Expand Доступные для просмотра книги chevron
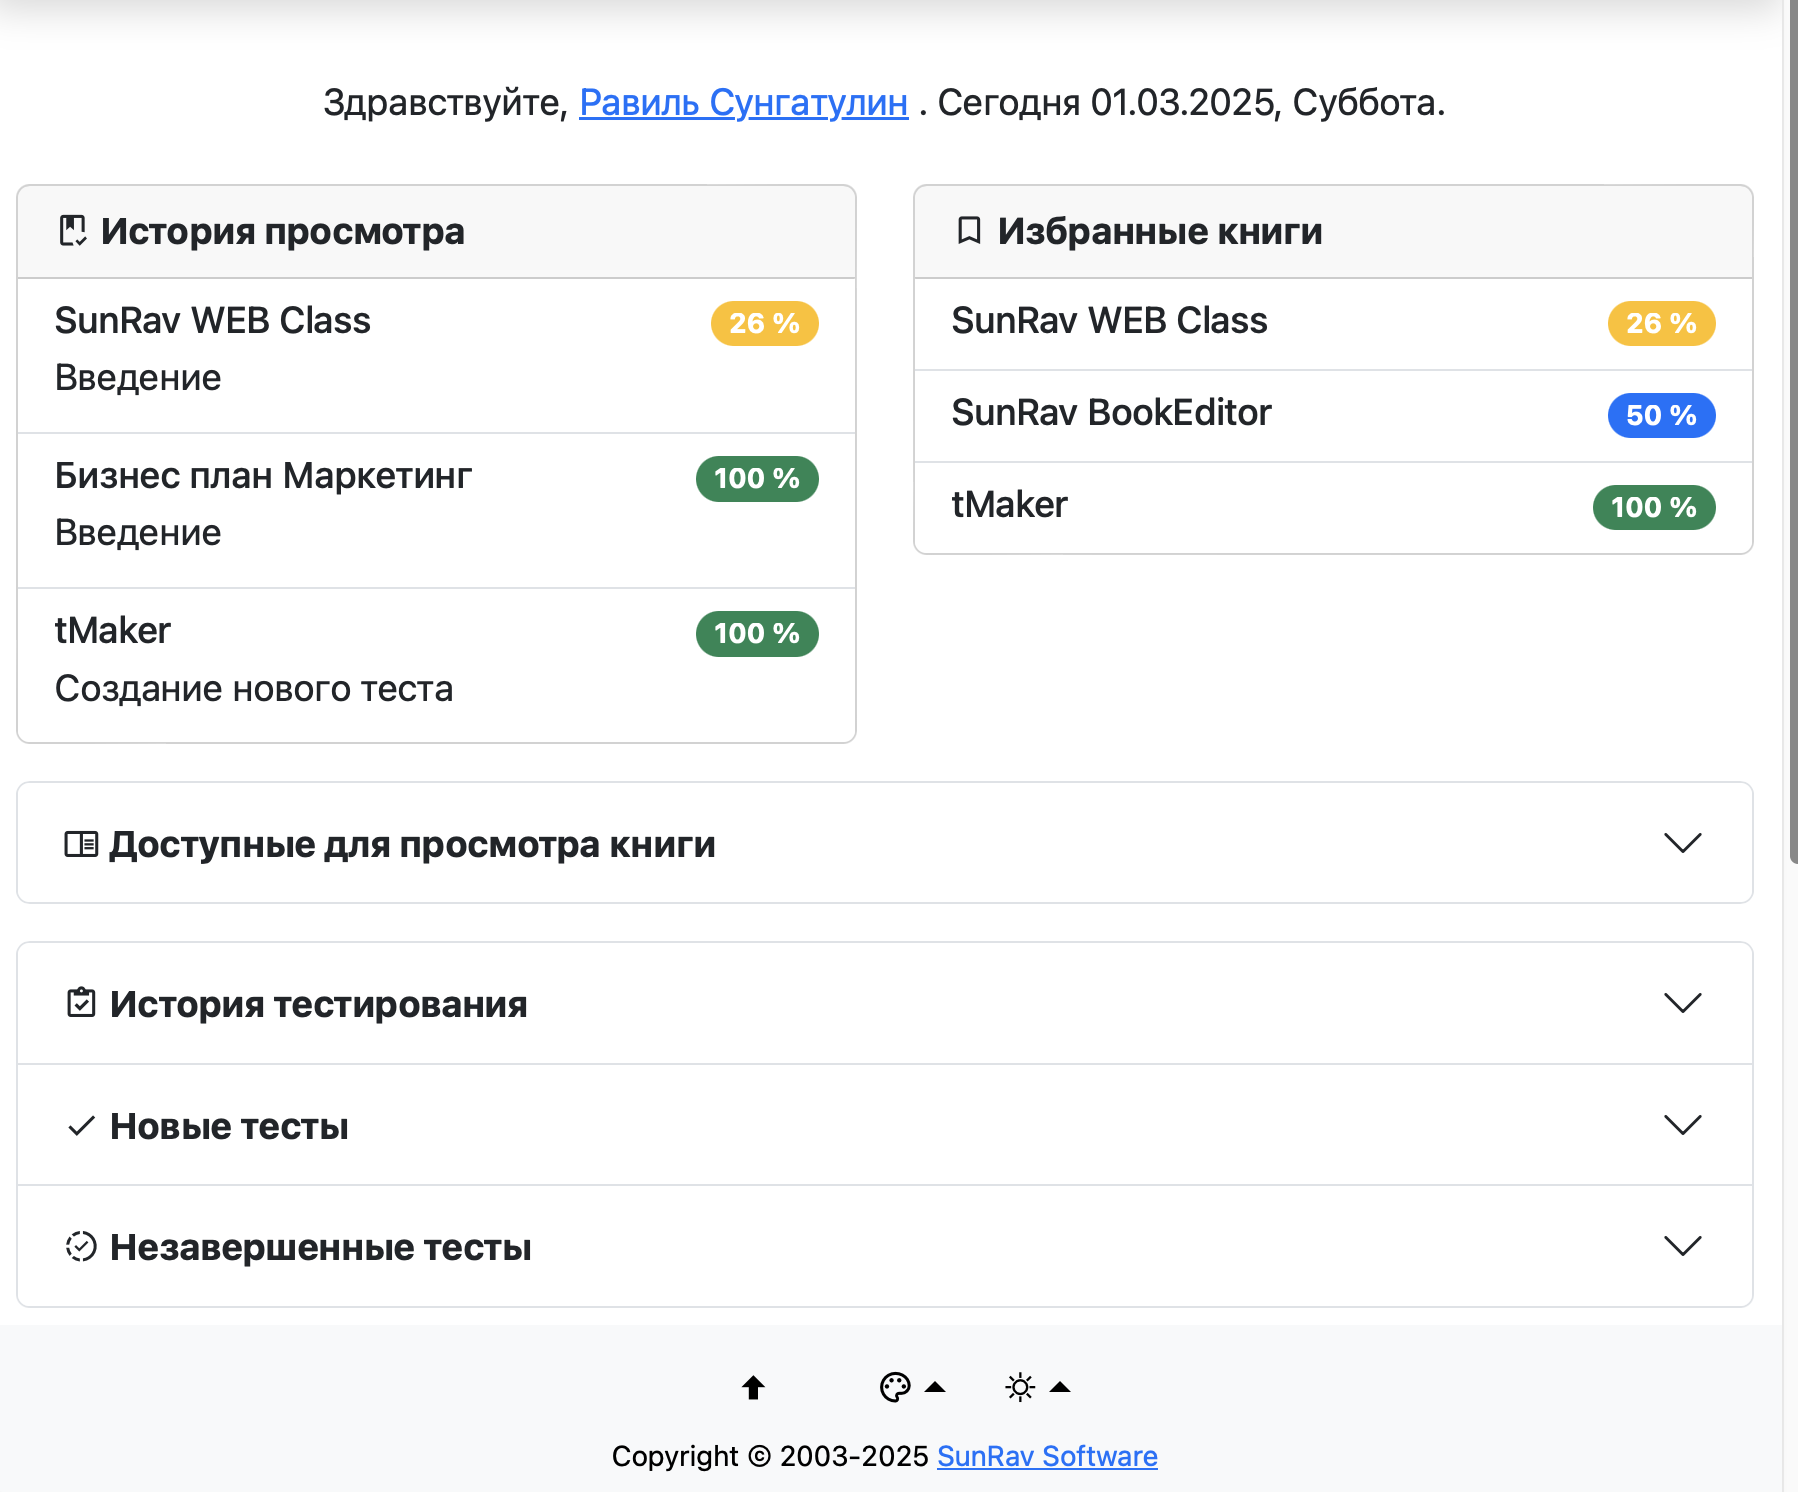Viewport: 1798px width, 1492px height. [1682, 843]
